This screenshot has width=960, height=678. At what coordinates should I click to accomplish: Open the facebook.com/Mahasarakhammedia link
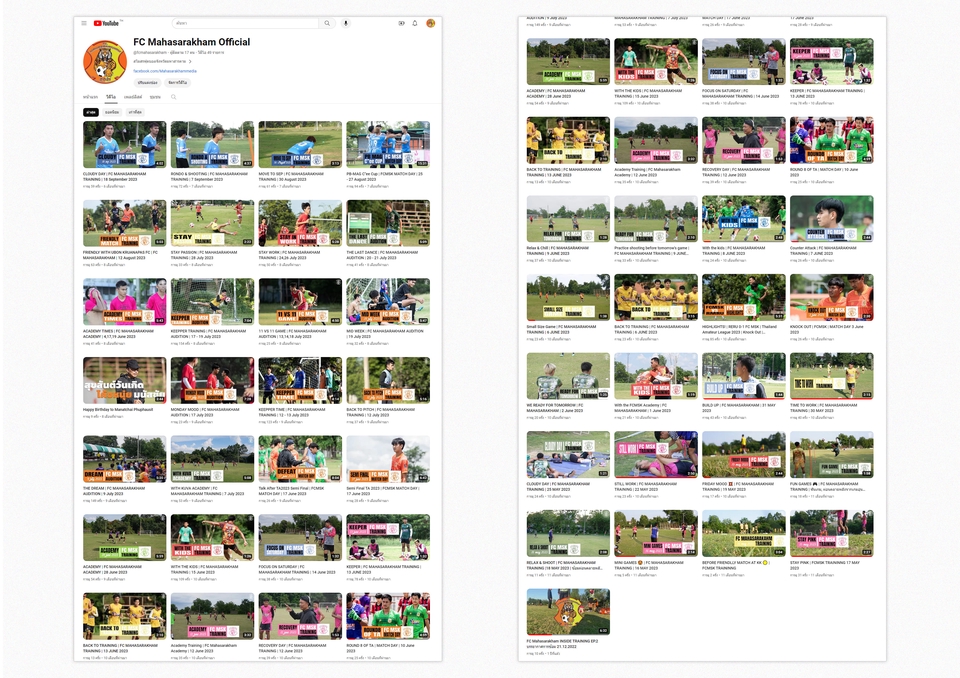tap(165, 71)
